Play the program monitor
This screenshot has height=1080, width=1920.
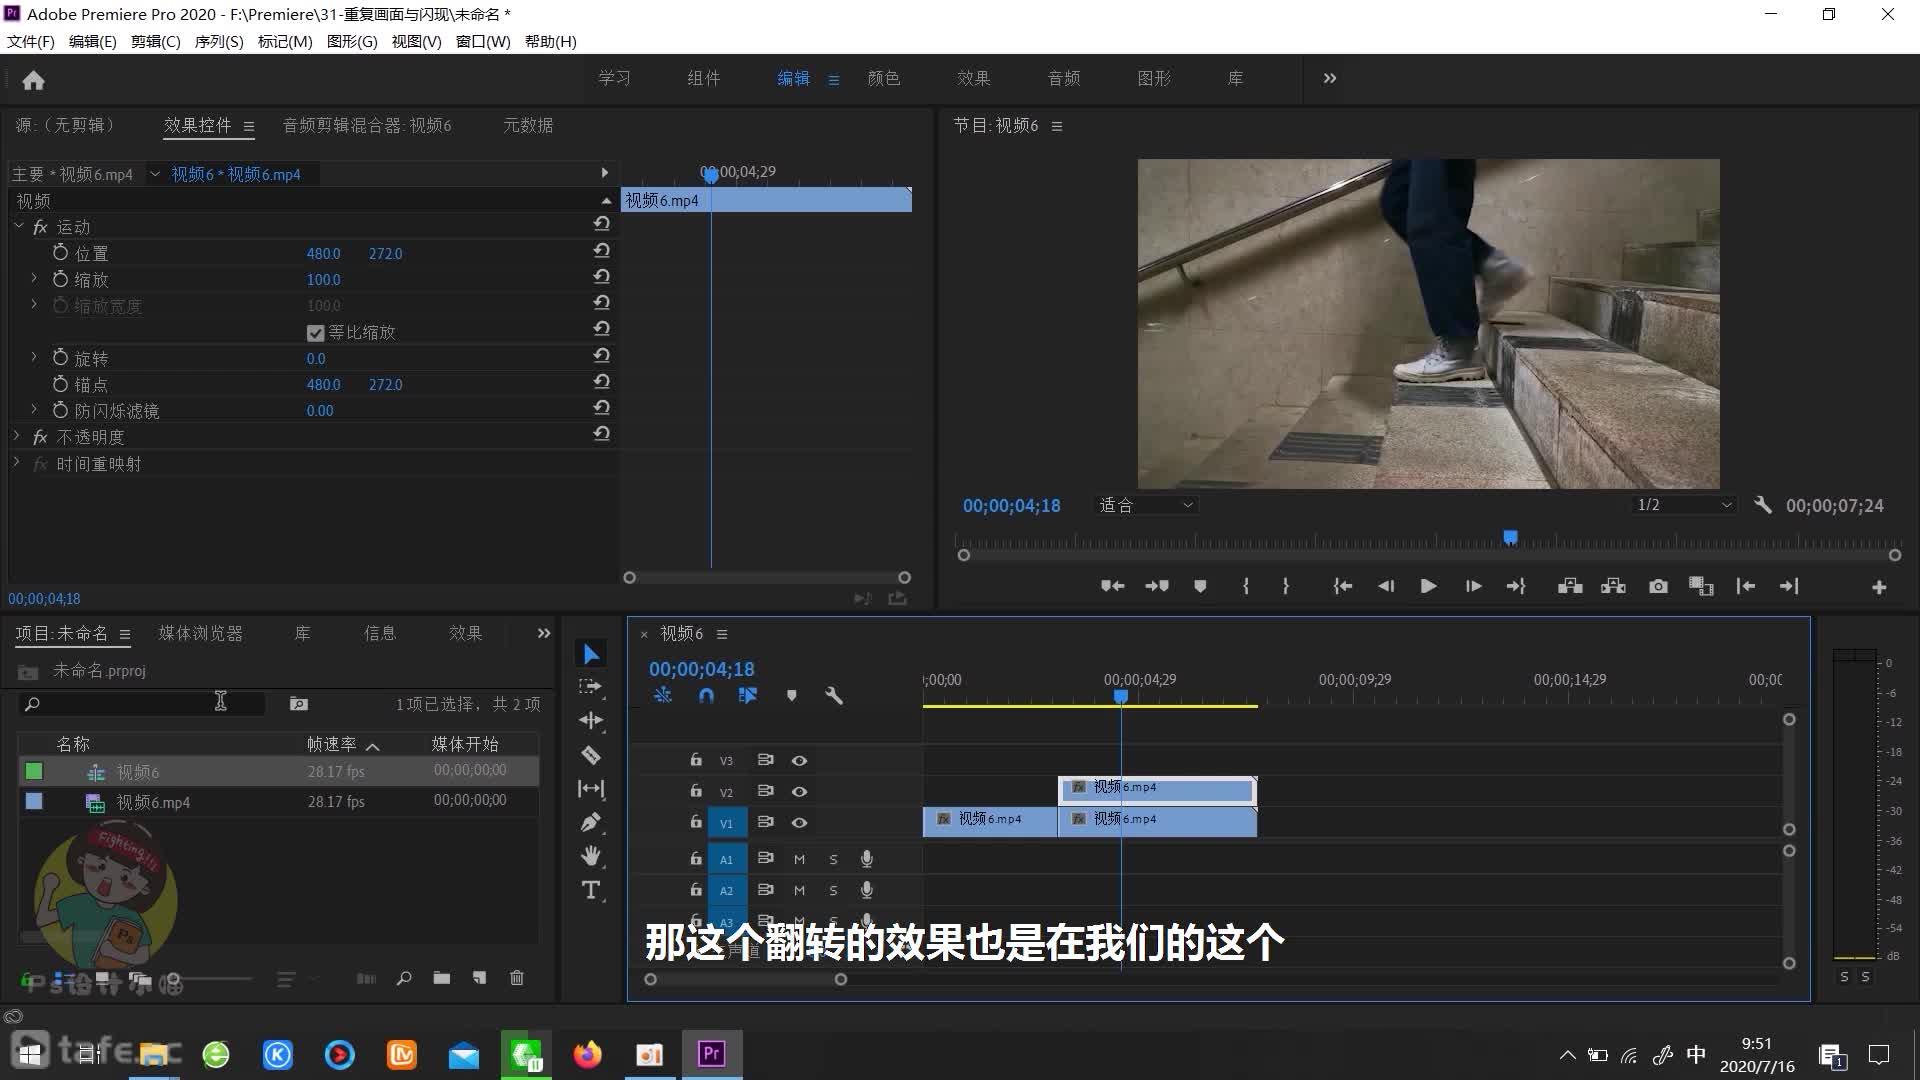(x=1428, y=587)
